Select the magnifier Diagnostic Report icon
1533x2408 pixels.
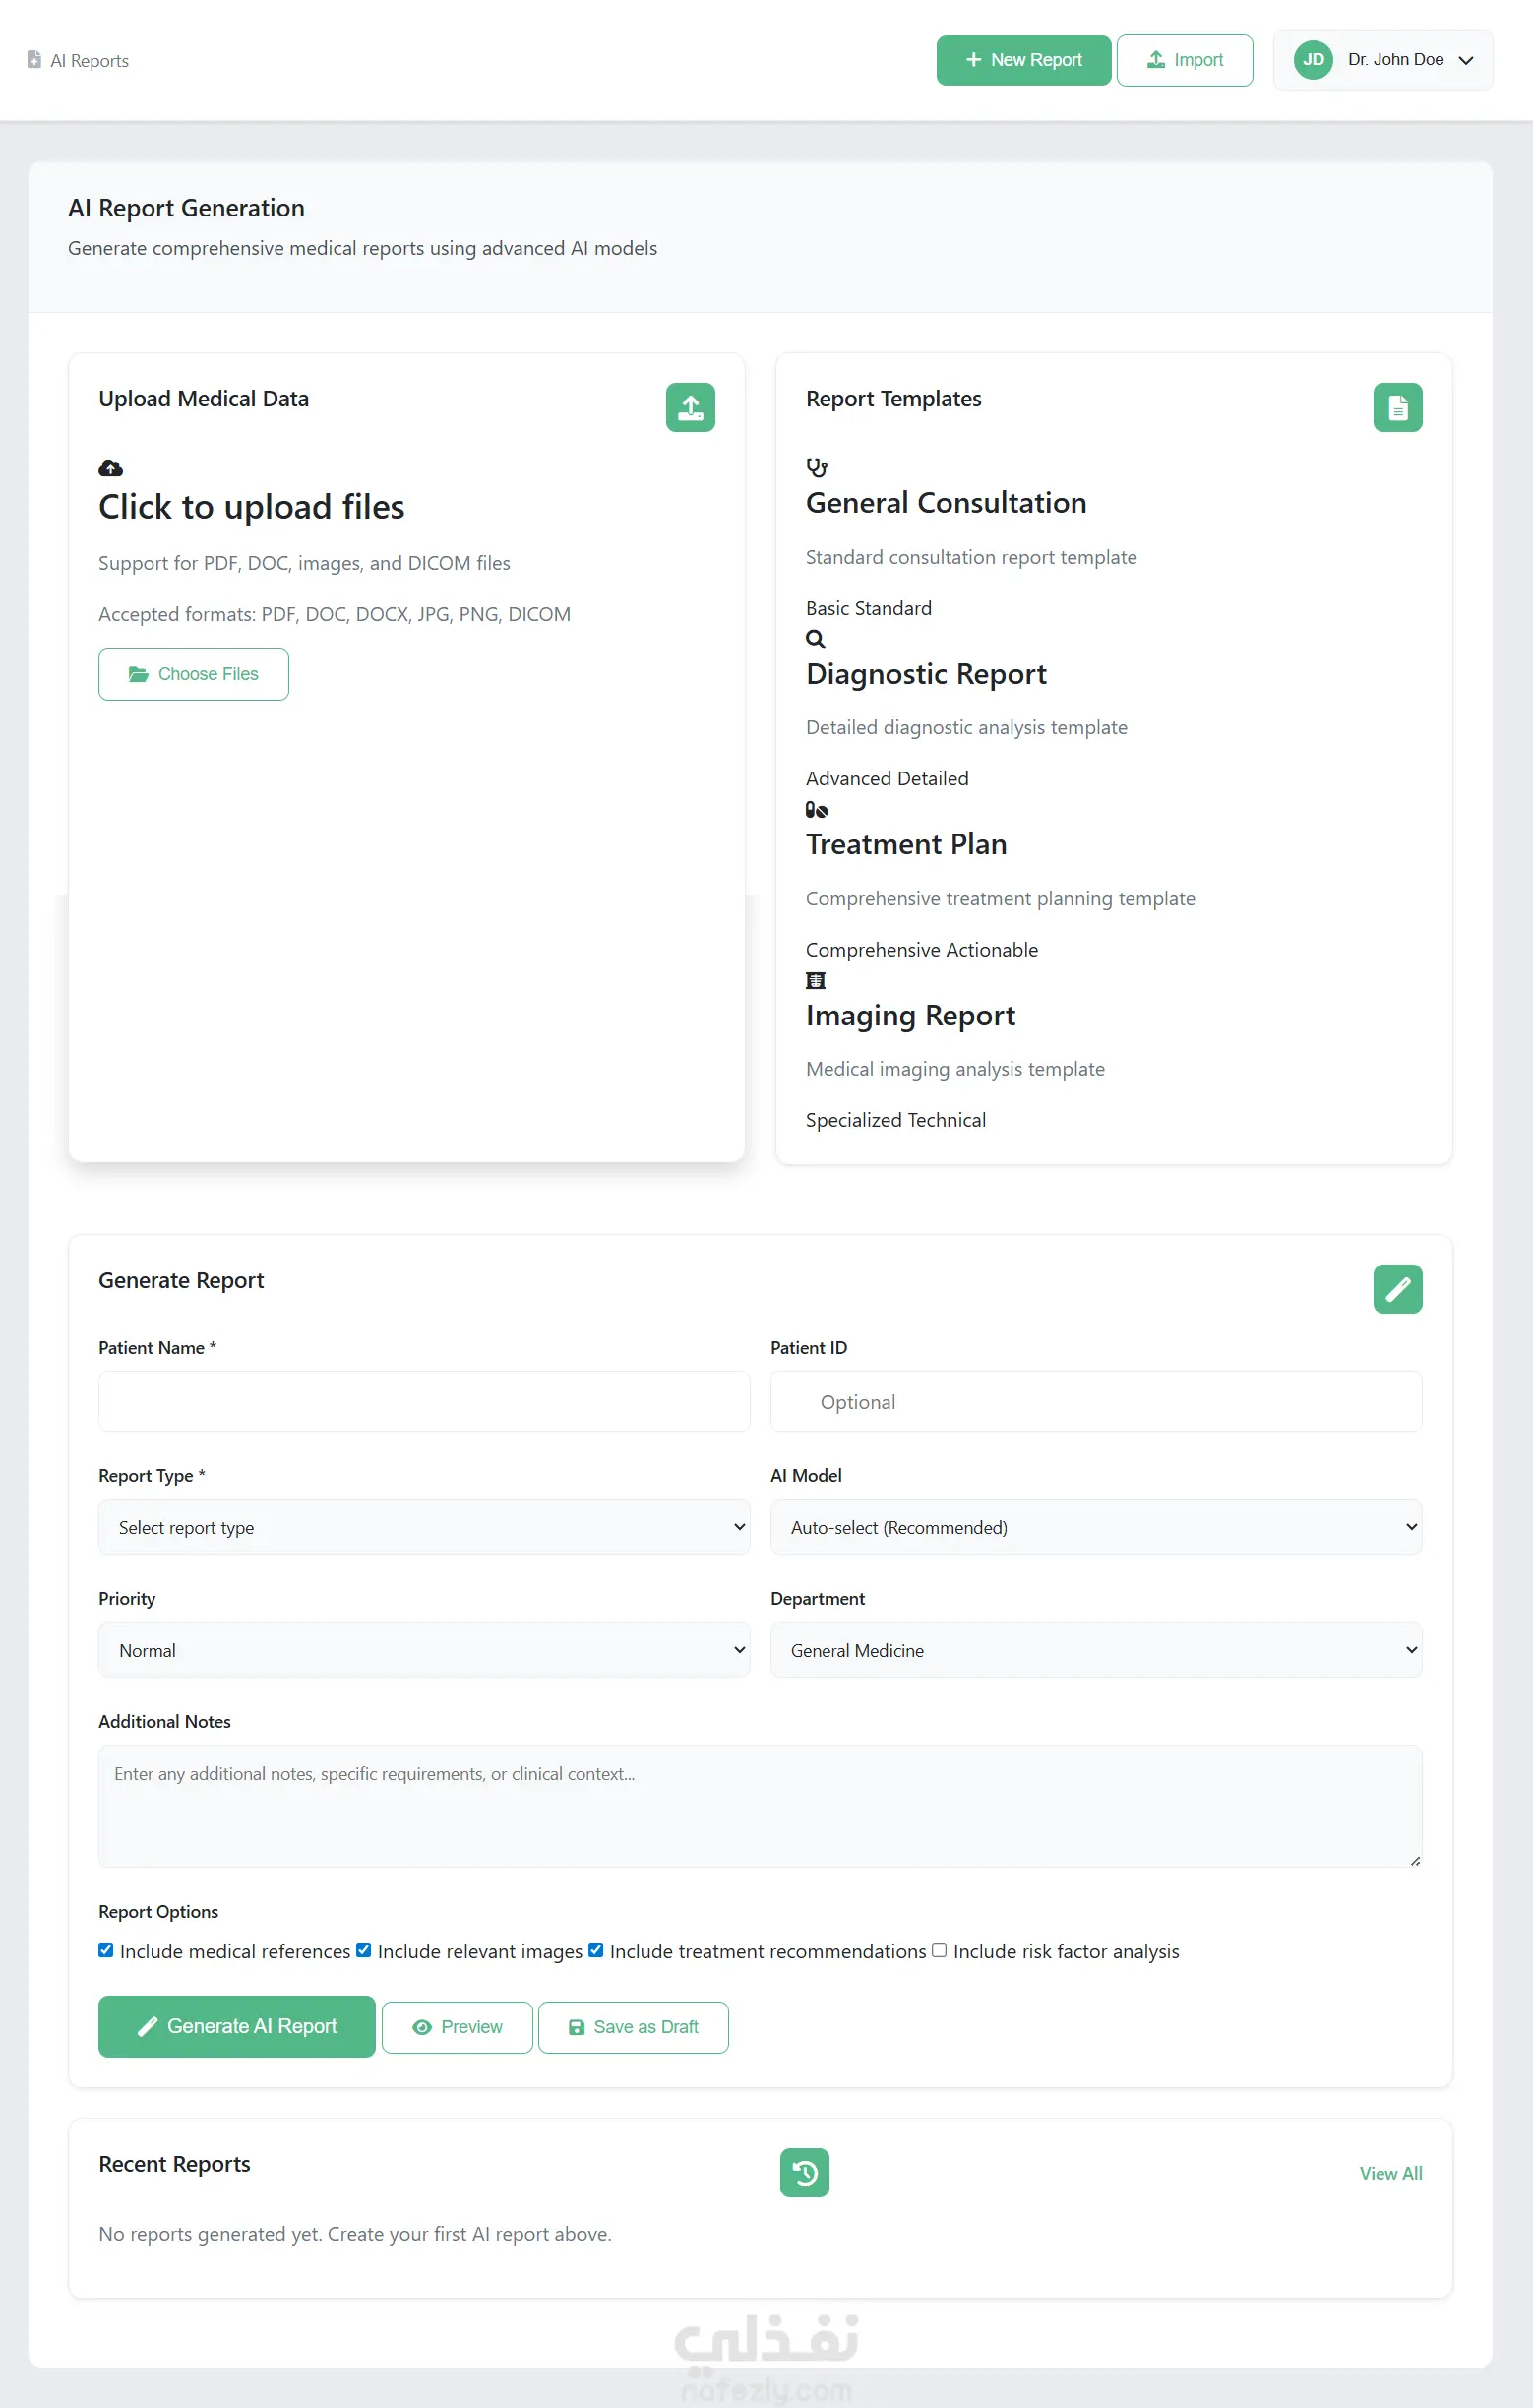pyautogui.click(x=816, y=638)
